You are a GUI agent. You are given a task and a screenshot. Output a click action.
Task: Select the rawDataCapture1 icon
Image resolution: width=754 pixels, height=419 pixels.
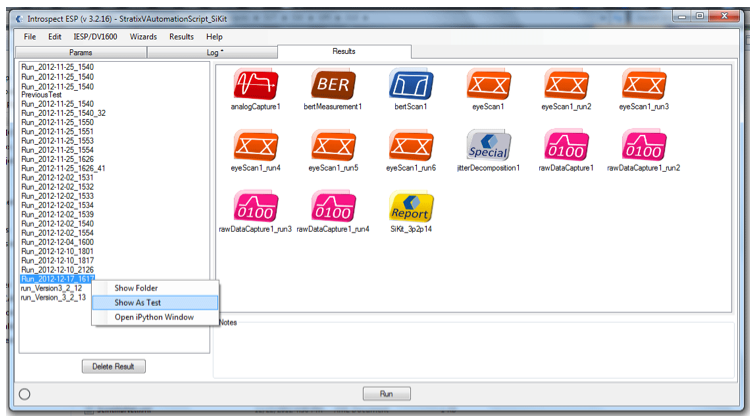[x=566, y=146]
